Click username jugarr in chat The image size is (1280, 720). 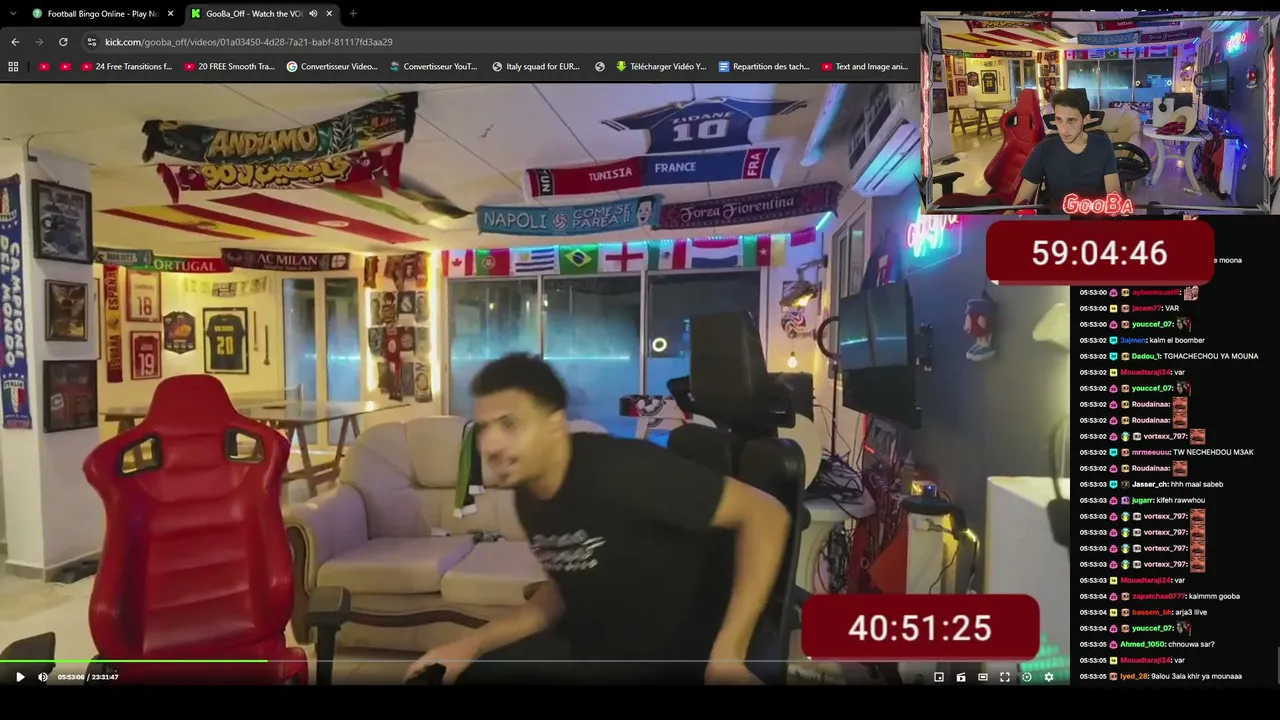[x=1144, y=500]
